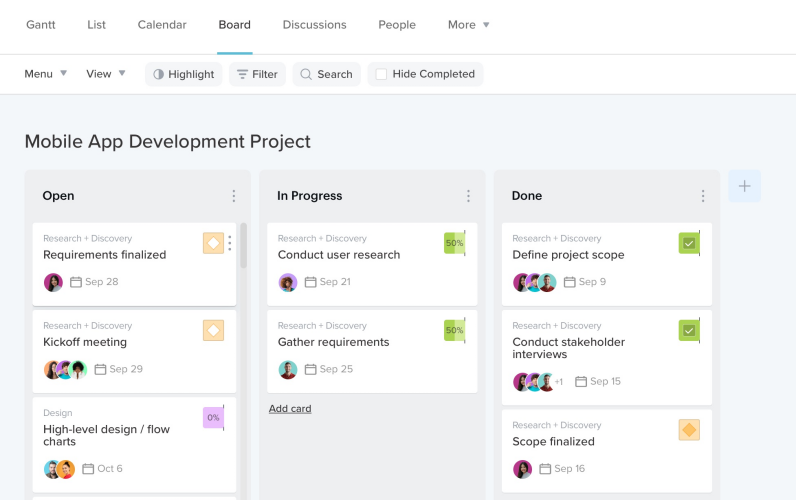Click the plus icon to add column
796x500 pixels.
tap(744, 186)
